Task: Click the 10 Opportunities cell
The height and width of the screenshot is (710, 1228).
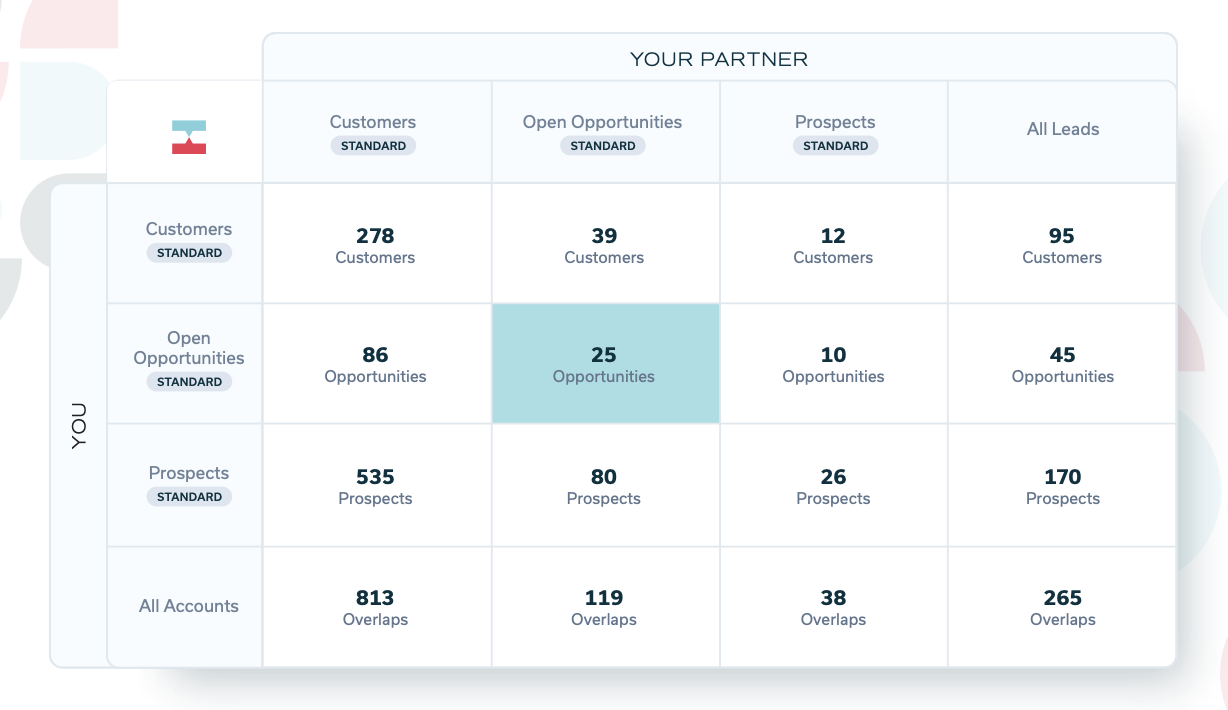Action: (x=833, y=364)
